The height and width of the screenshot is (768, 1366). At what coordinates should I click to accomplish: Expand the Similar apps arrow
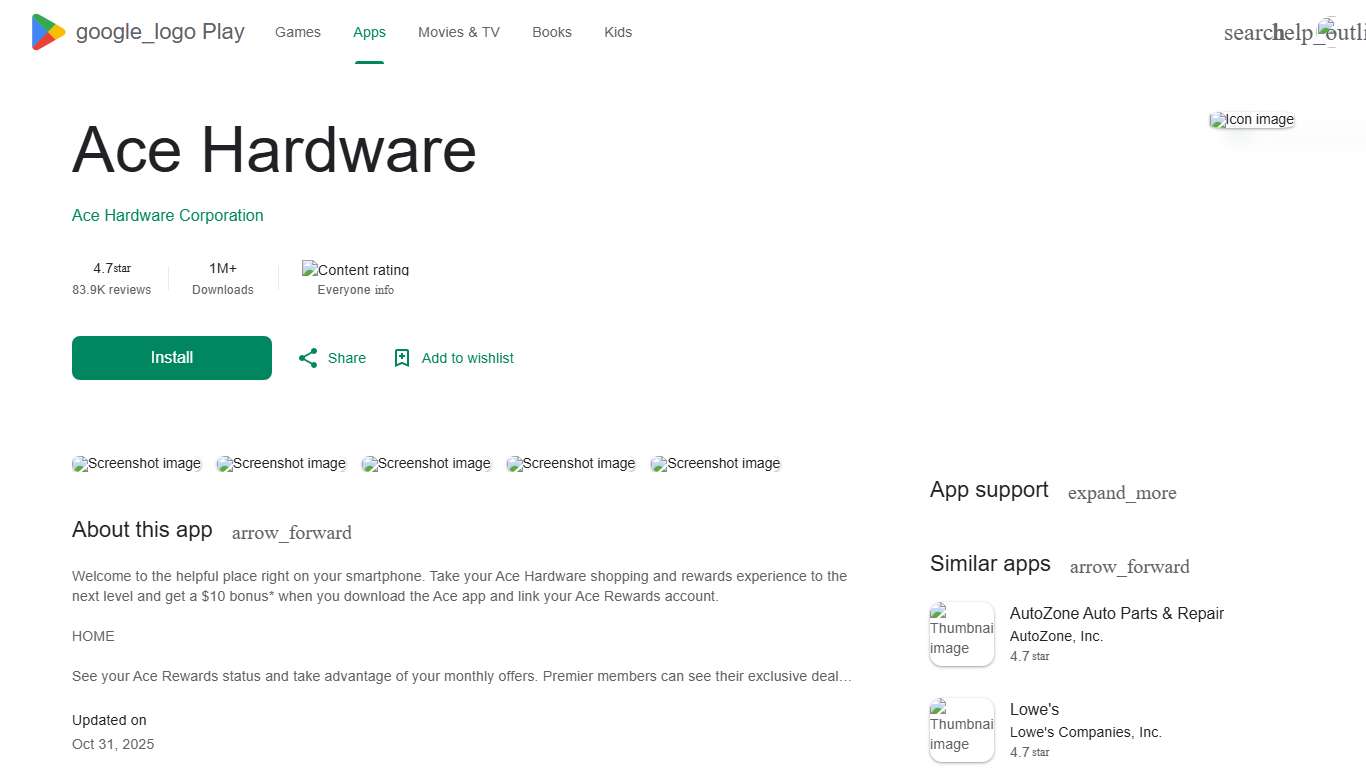point(1129,567)
